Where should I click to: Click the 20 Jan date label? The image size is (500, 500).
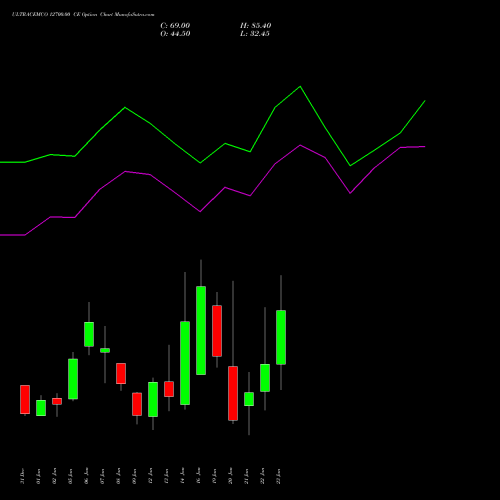click(230, 476)
